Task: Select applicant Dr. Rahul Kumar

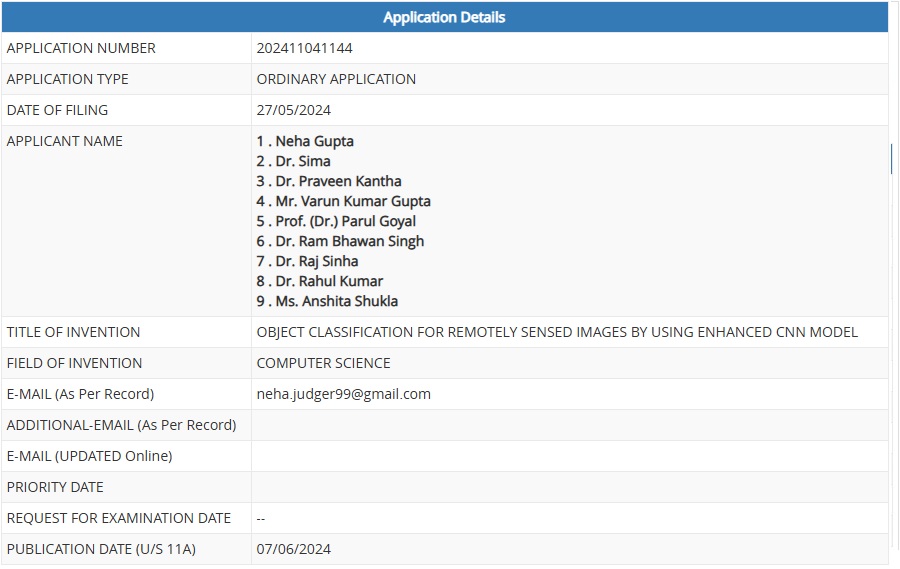Action: click(319, 281)
